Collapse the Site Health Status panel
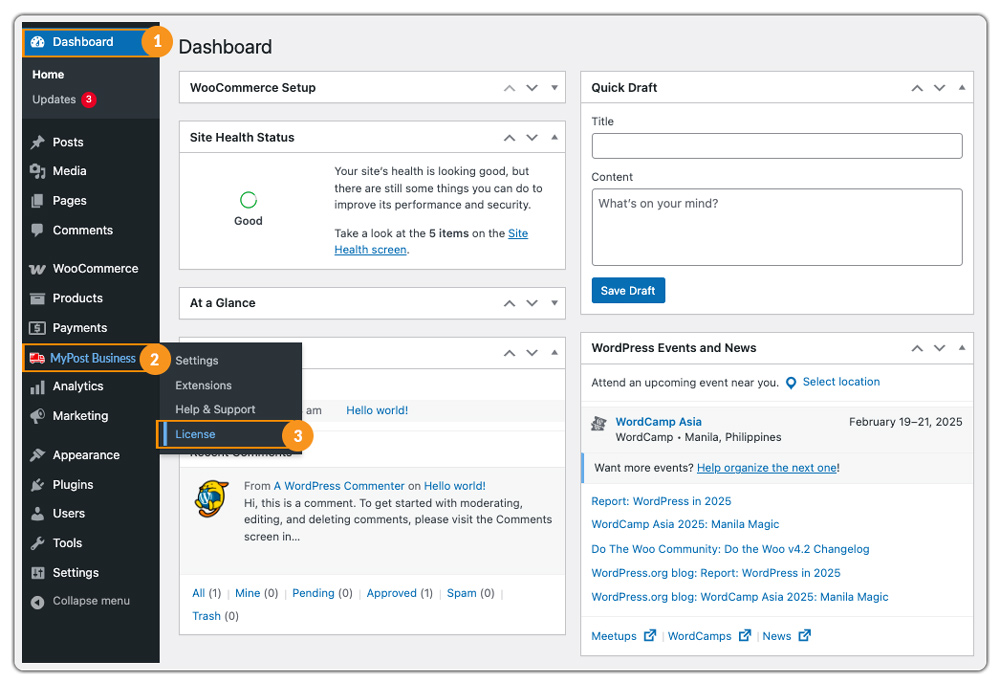 [x=554, y=138]
